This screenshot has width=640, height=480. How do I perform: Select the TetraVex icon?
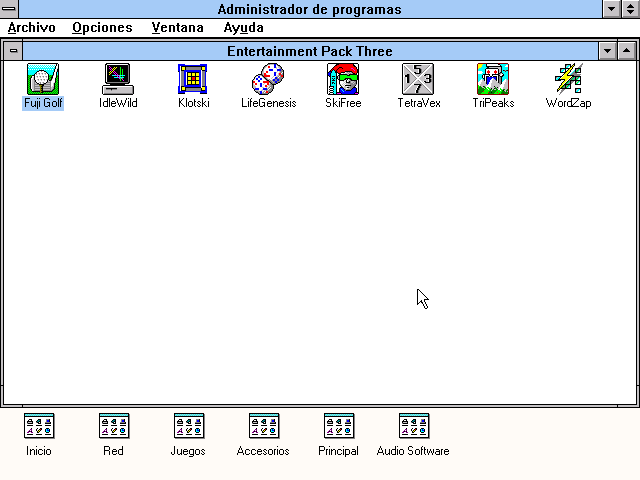418,79
